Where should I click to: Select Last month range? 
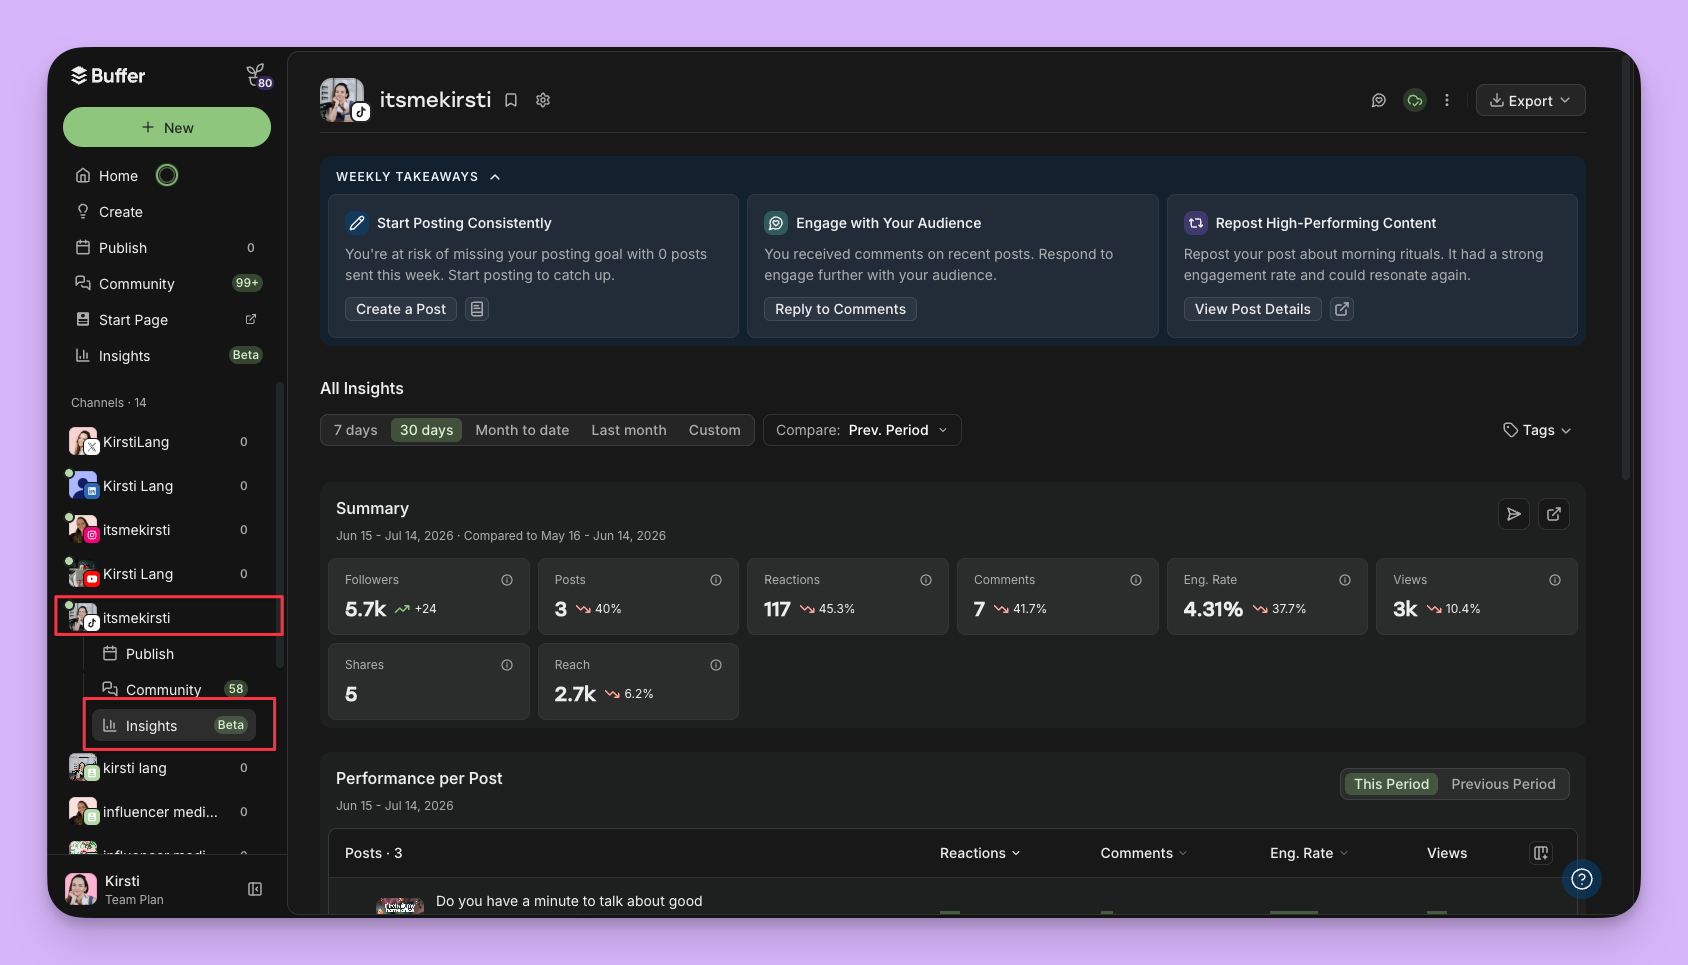[x=629, y=430]
